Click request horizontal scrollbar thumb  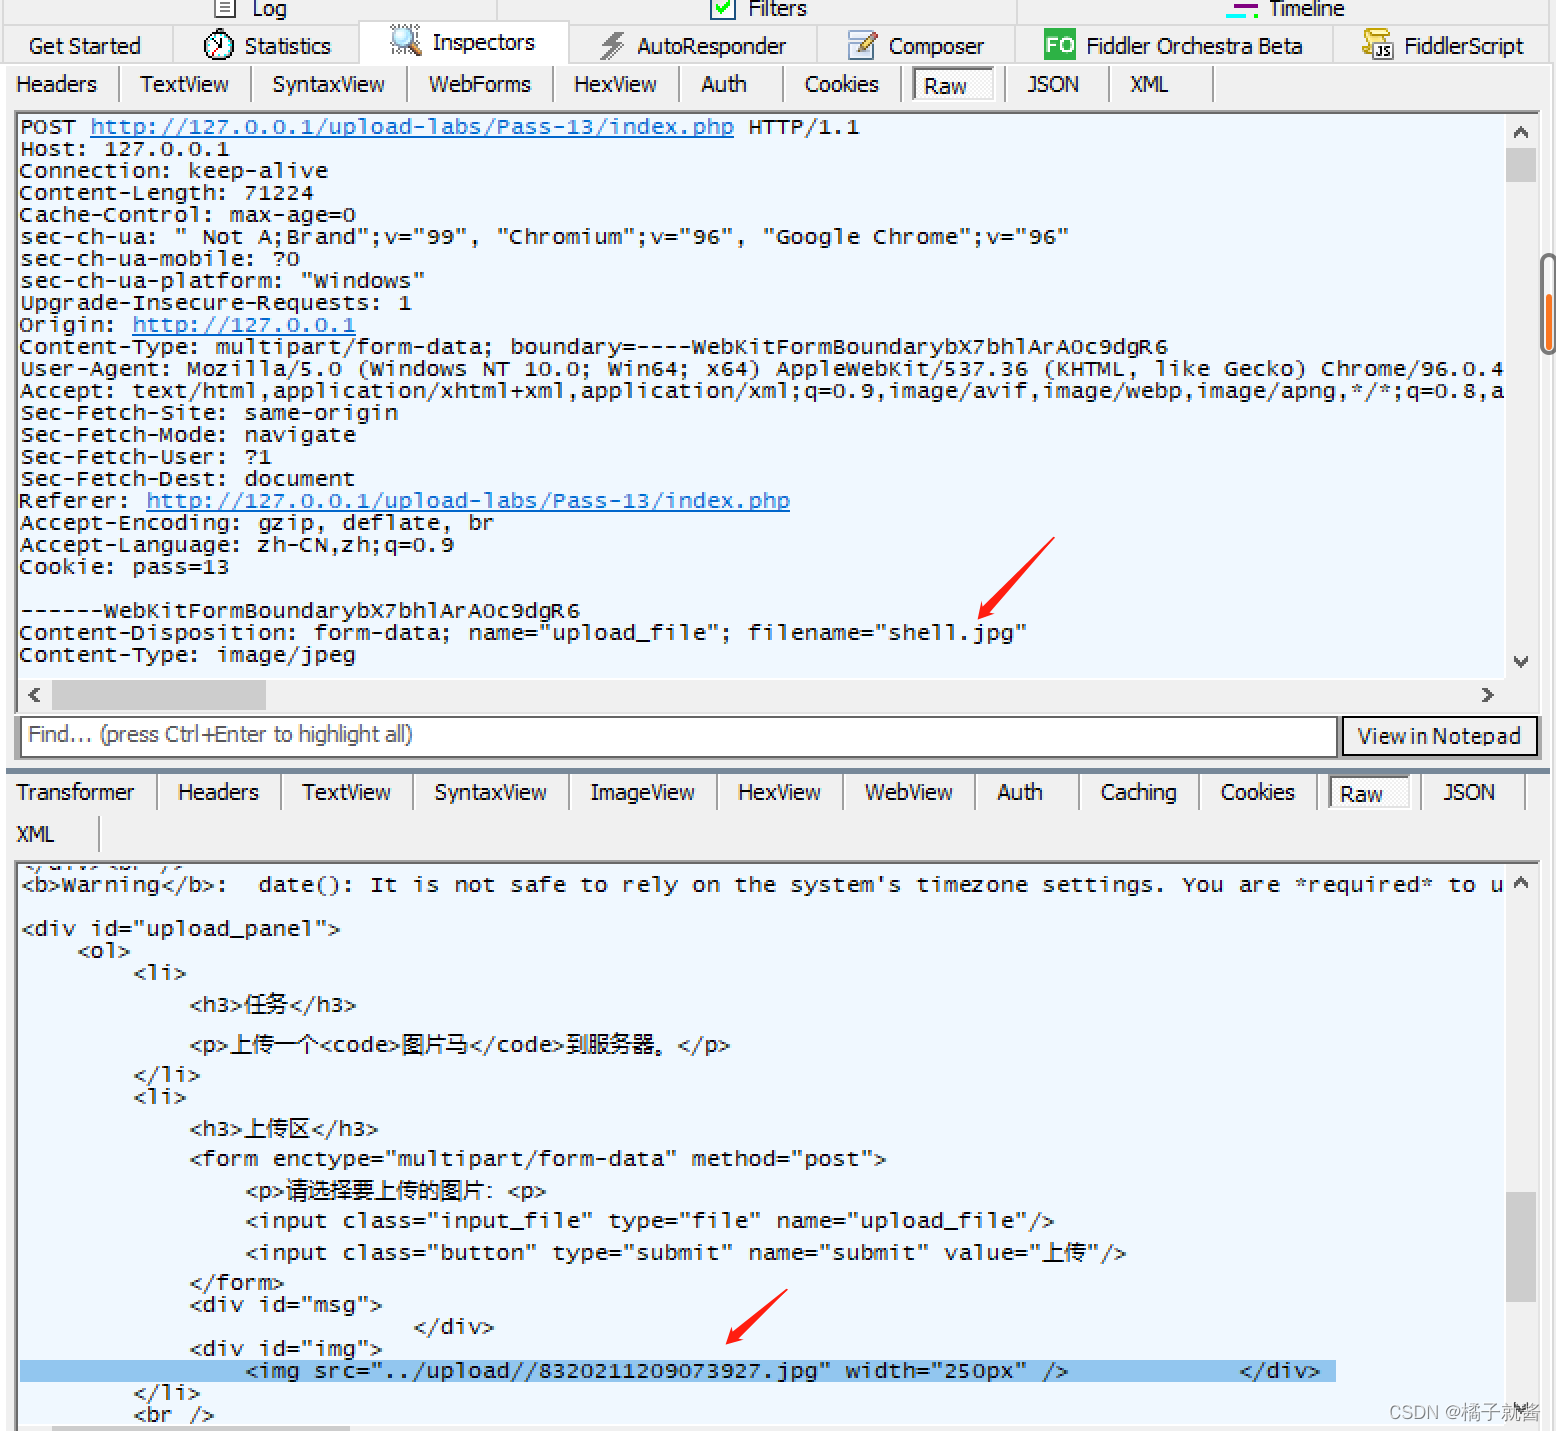tap(159, 694)
